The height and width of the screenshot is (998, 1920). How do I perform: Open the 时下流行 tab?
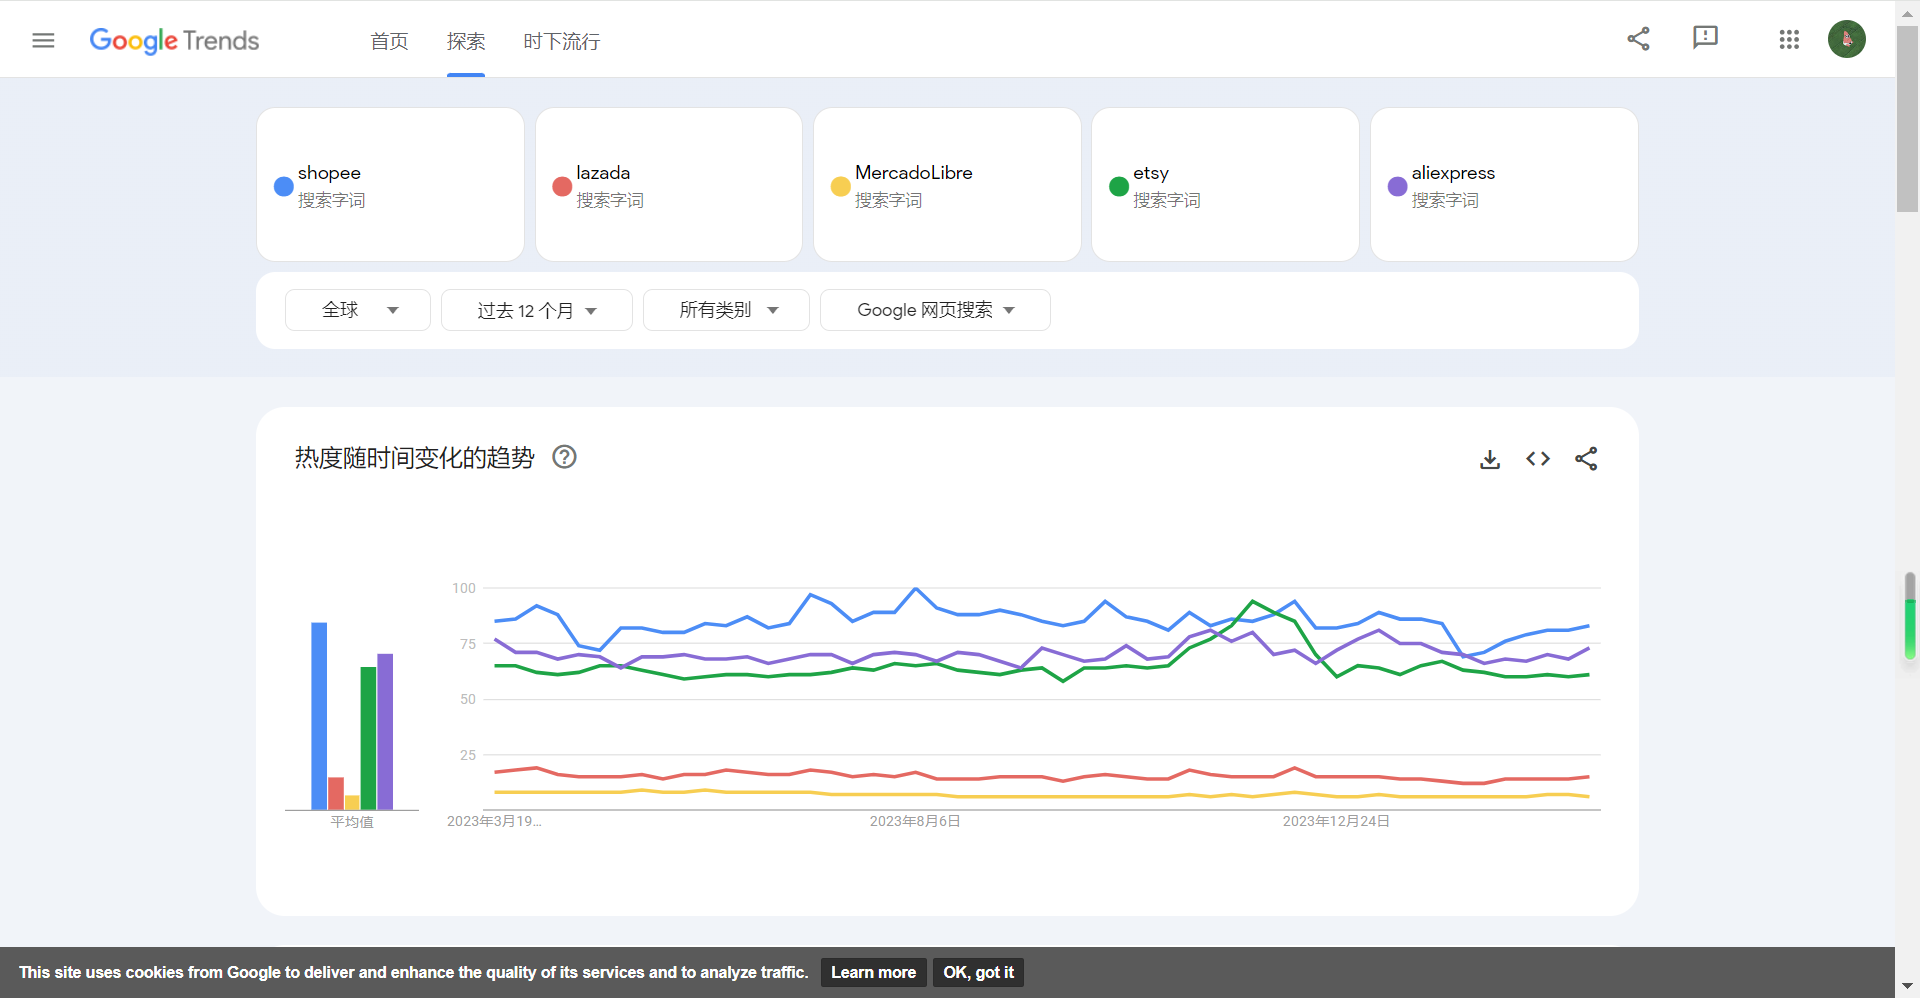point(561,42)
